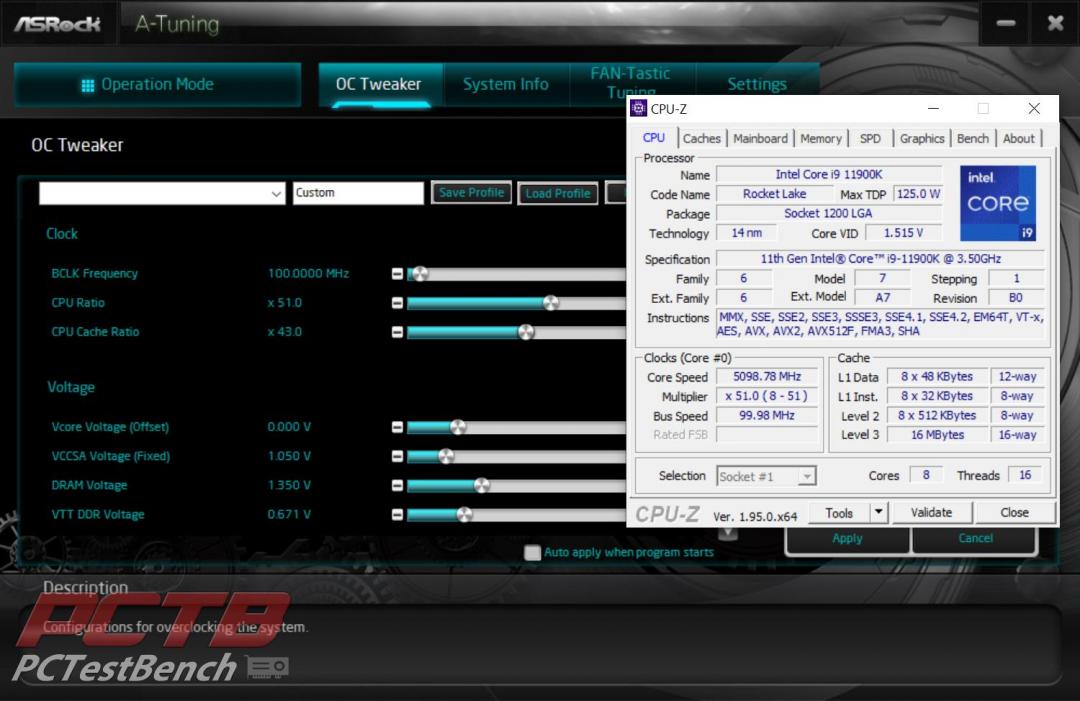
Task: Open the Socket #1 selection dropdown
Action: click(766, 476)
